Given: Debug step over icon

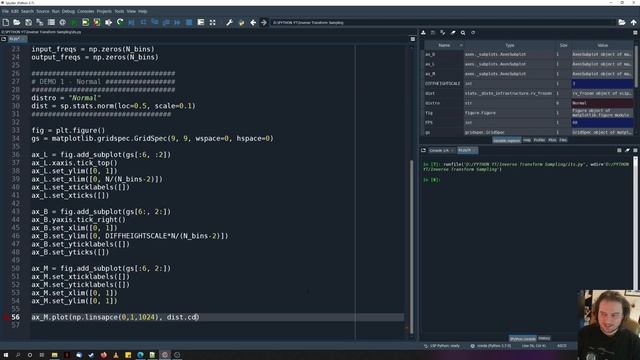Looking at the screenshot, I should click(x=143, y=22).
